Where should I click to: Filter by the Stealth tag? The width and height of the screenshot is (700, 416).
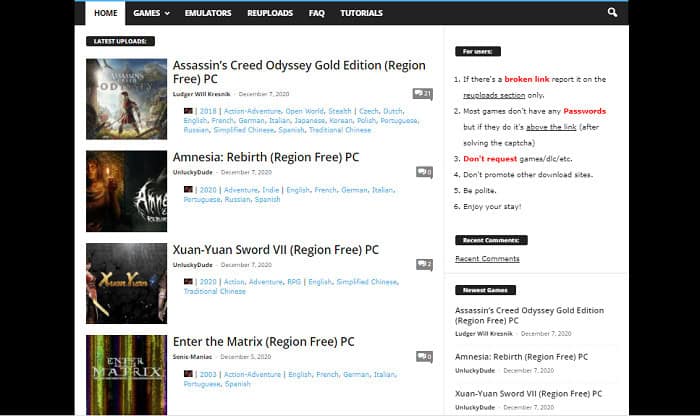(340, 111)
